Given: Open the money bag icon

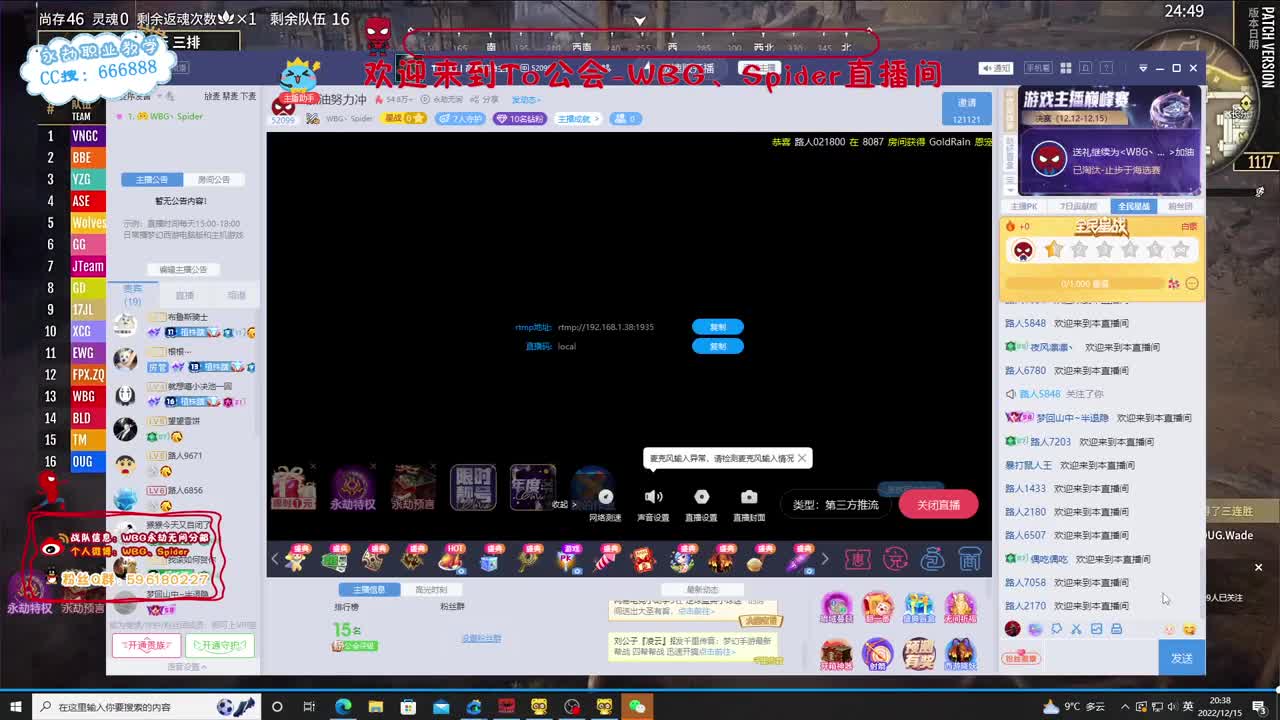Looking at the screenshot, I should pos(932,559).
